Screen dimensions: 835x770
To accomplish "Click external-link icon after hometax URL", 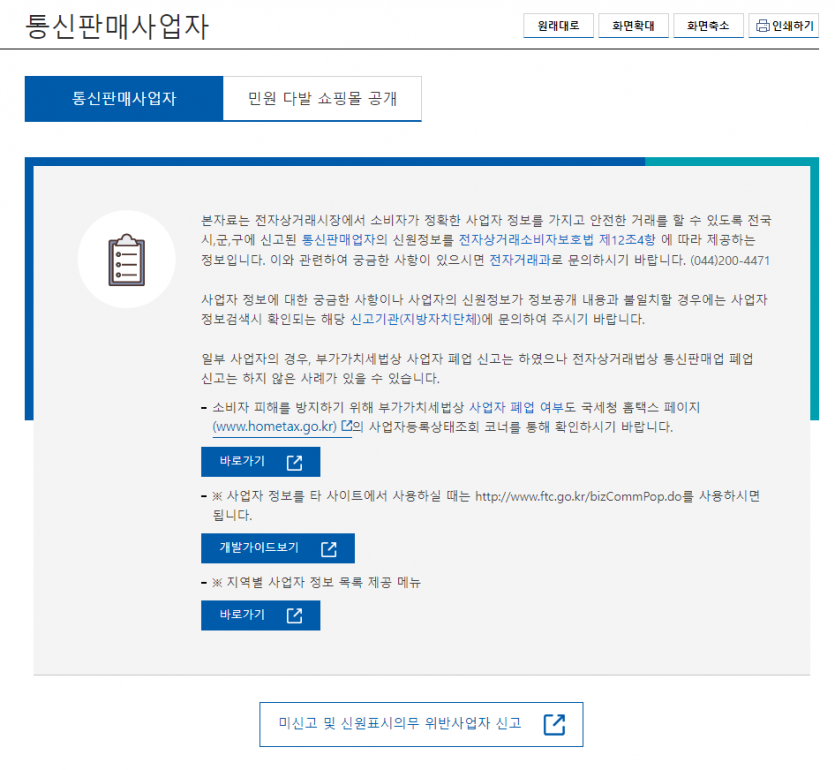I will [x=347, y=425].
